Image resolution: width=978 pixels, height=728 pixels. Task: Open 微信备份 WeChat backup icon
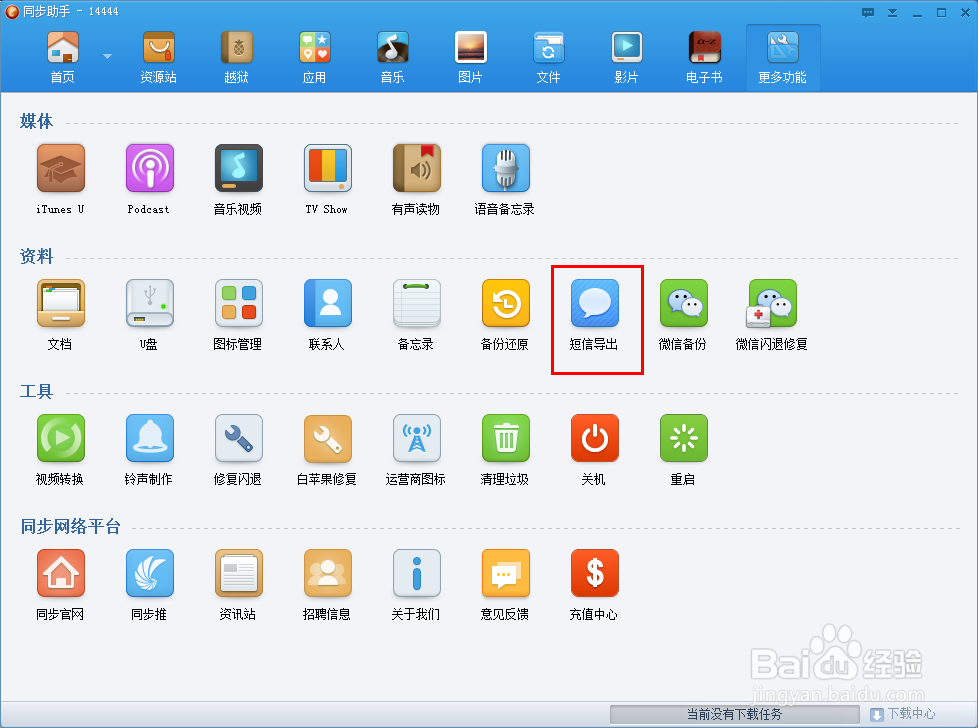pyautogui.click(x=684, y=303)
